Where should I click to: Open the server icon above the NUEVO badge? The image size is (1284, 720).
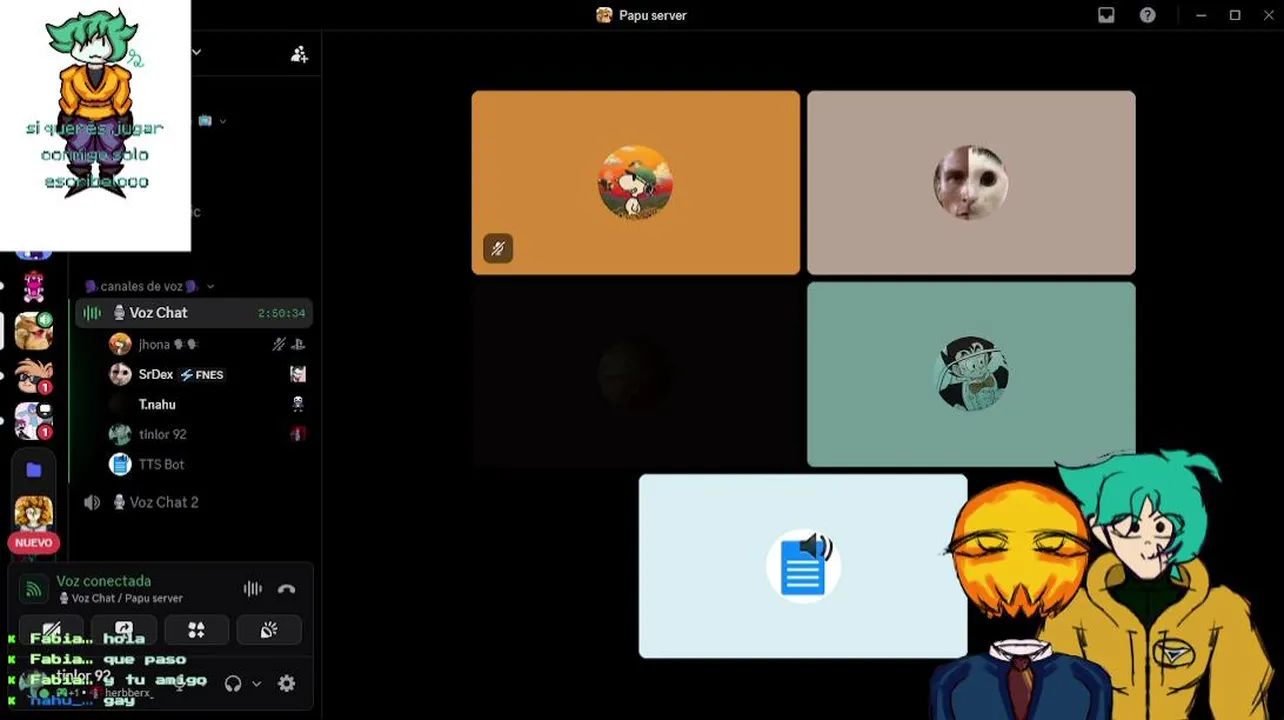[x=33, y=513]
